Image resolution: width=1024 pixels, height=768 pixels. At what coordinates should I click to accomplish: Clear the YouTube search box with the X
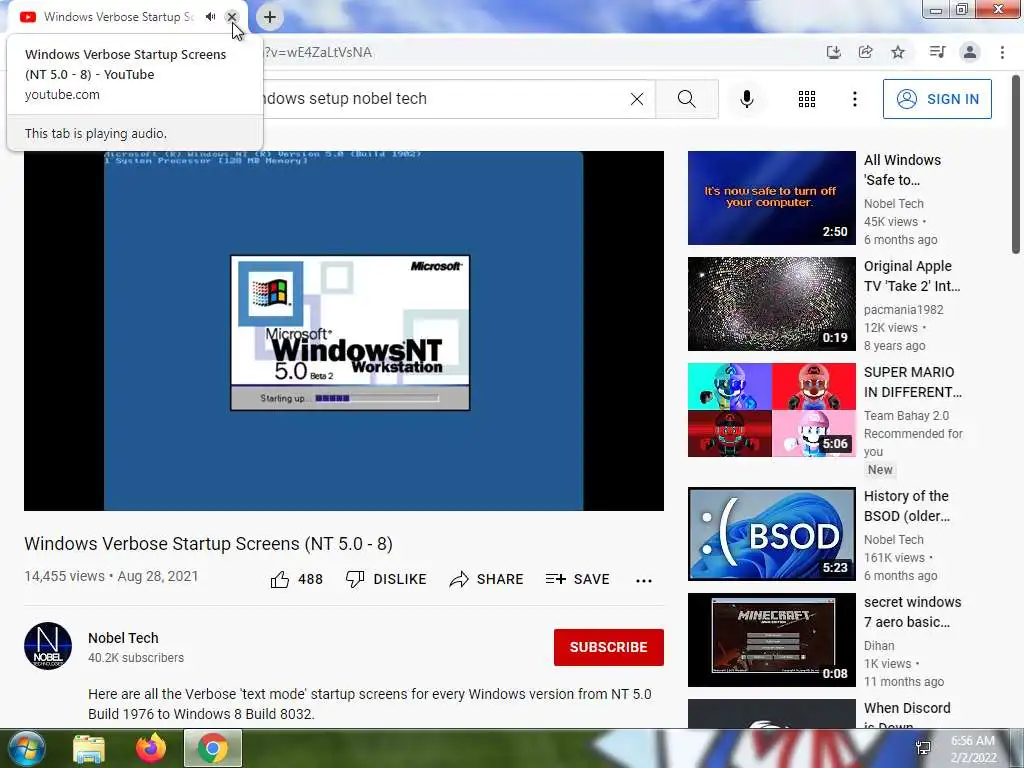[x=637, y=99]
